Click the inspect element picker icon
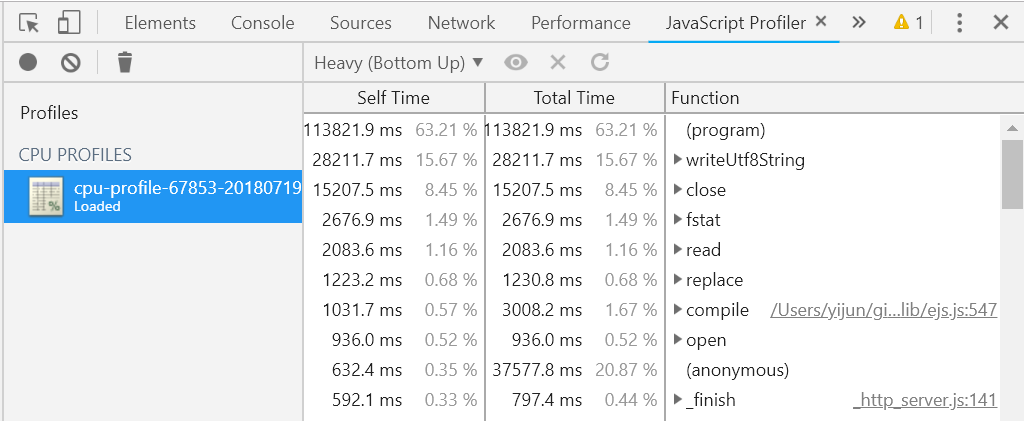1024x421 pixels. [29, 23]
